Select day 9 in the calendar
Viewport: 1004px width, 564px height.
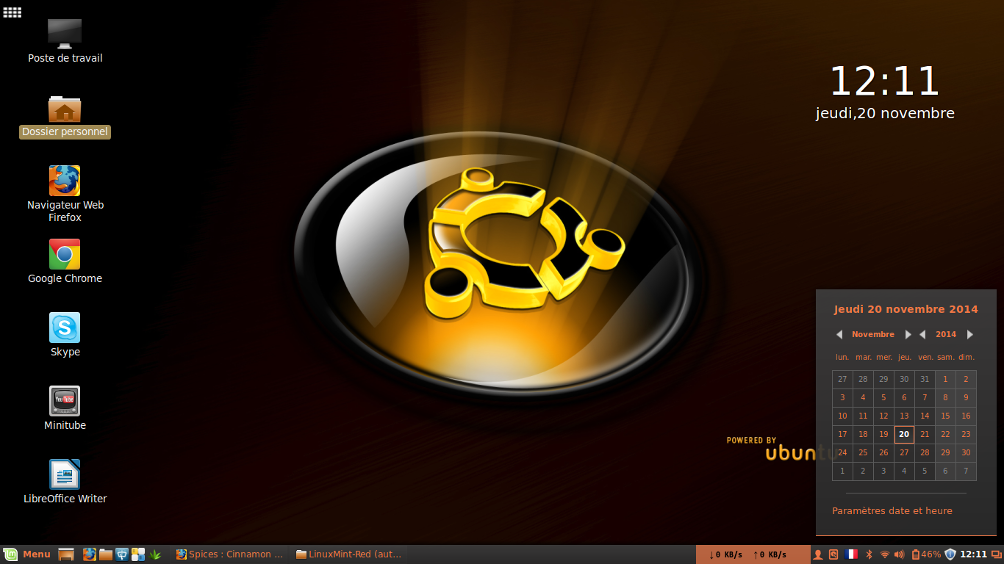point(966,398)
